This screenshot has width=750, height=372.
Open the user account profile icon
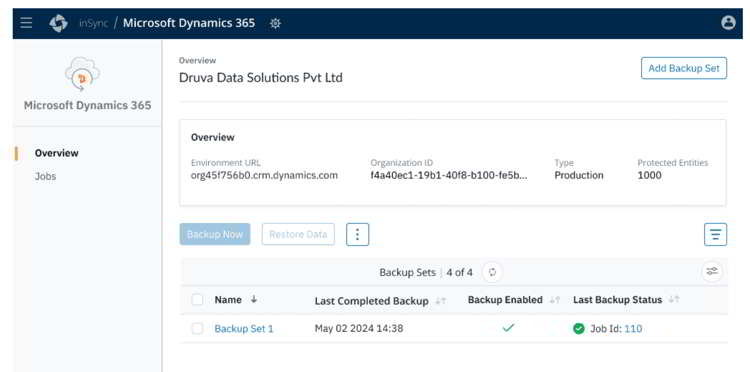tap(728, 22)
